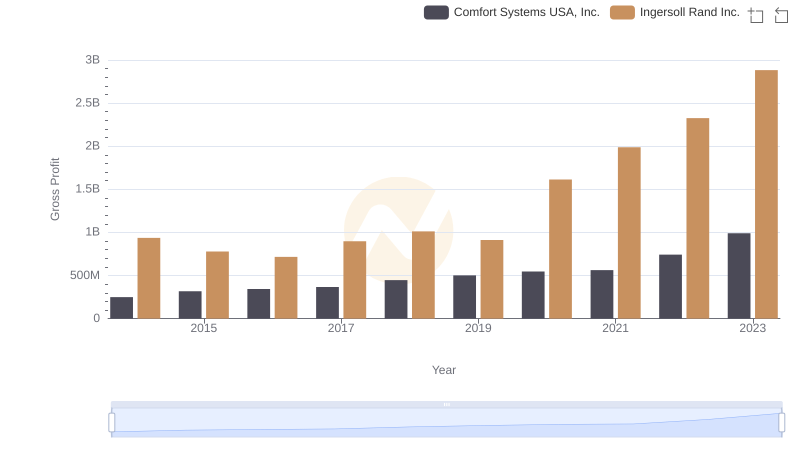Click the Year axis title
The image size is (800, 461).
(x=444, y=370)
